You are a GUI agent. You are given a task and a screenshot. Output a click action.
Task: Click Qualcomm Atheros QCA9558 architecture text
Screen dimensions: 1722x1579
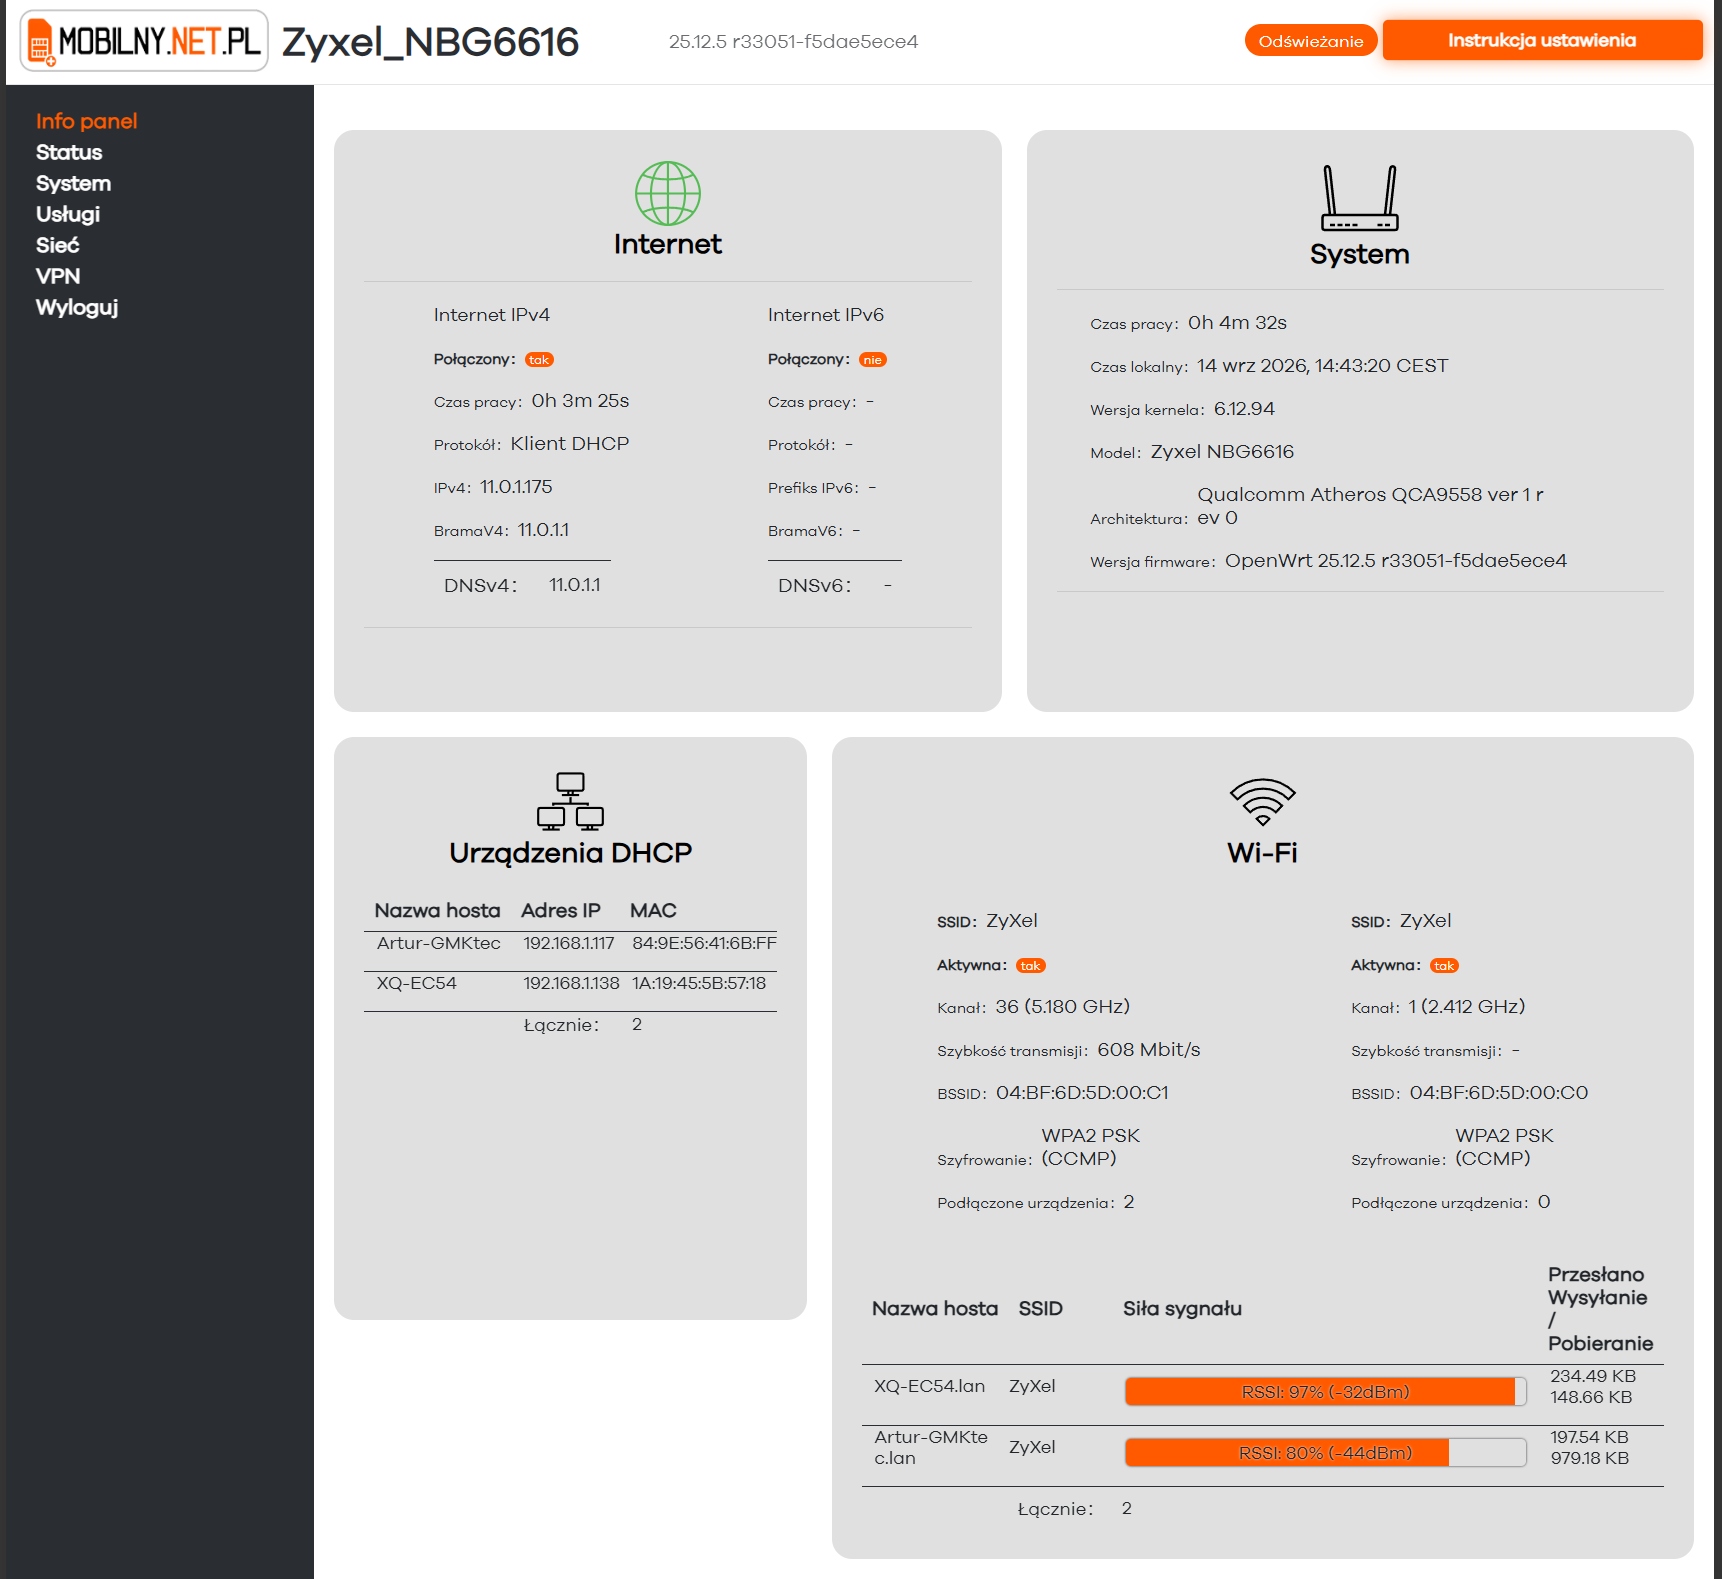click(1370, 506)
